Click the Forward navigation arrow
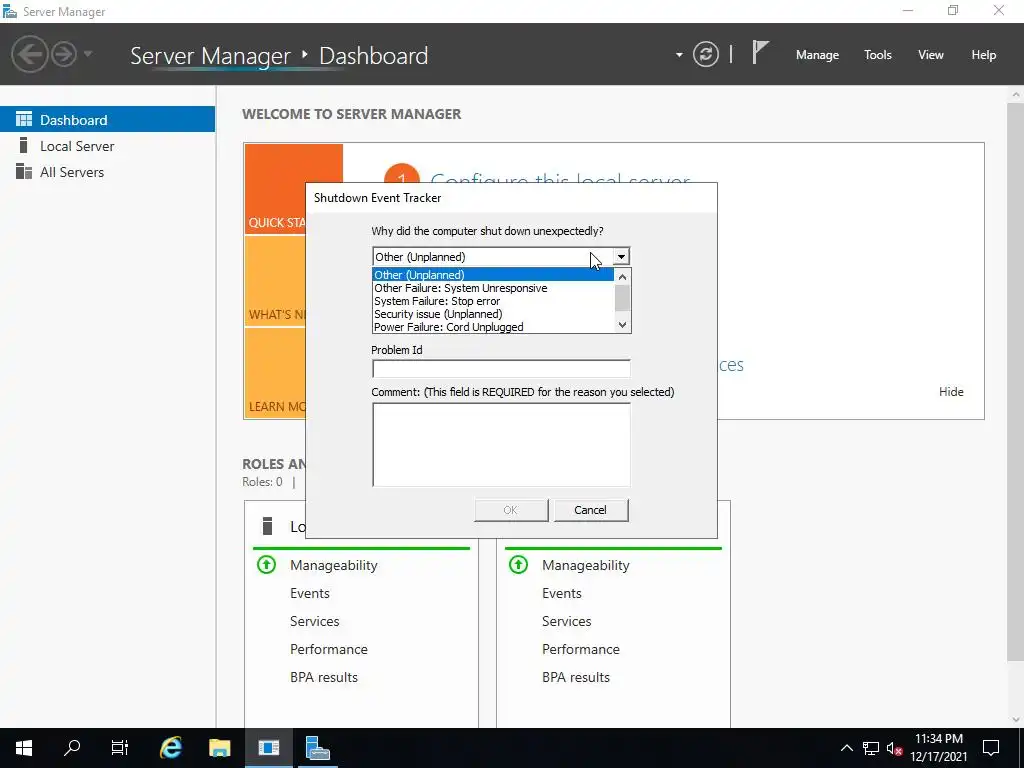 click(64, 54)
